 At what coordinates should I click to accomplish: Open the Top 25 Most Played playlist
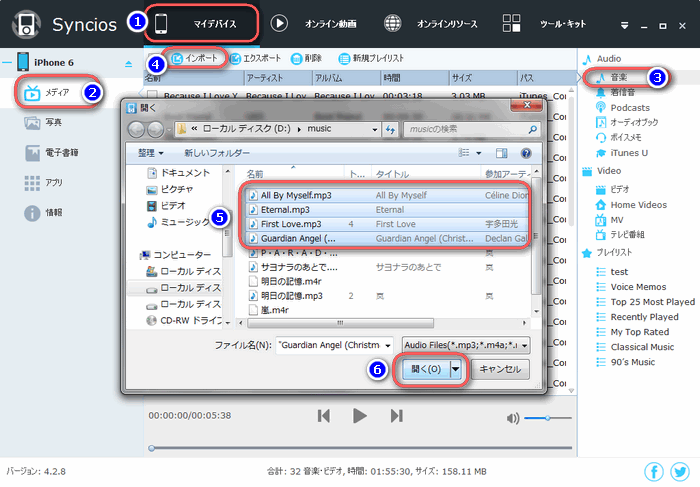[646, 302]
